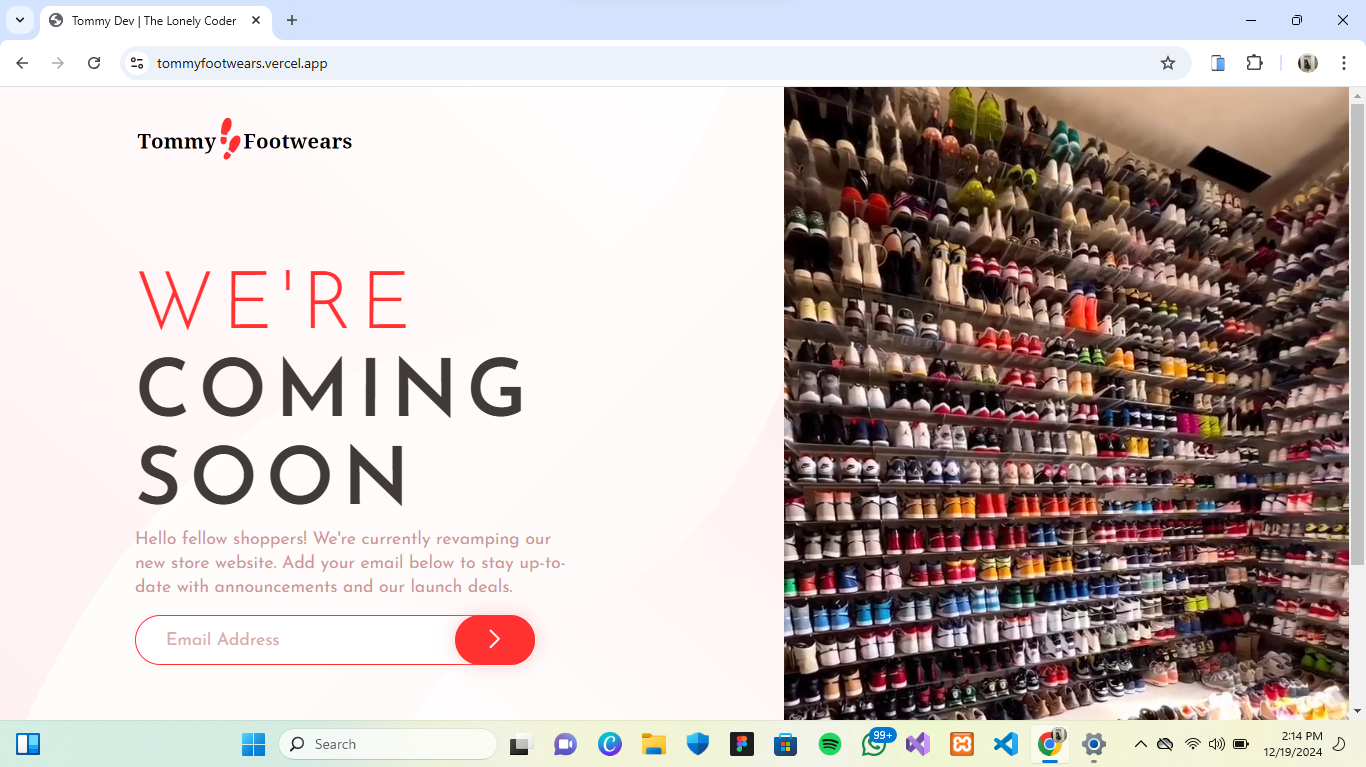Image resolution: width=1366 pixels, height=767 pixels.
Task: Open the Chrome Extensions puzzle icon
Action: (x=1254, y=63)
